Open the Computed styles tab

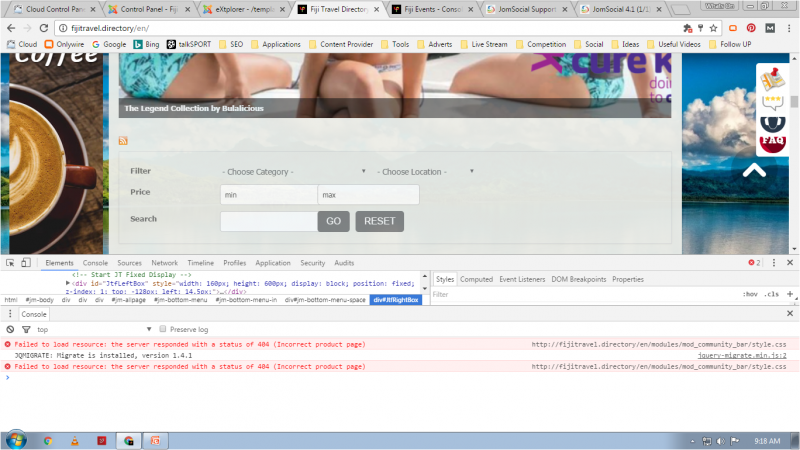pyautogui.click(x=476, y=279)
